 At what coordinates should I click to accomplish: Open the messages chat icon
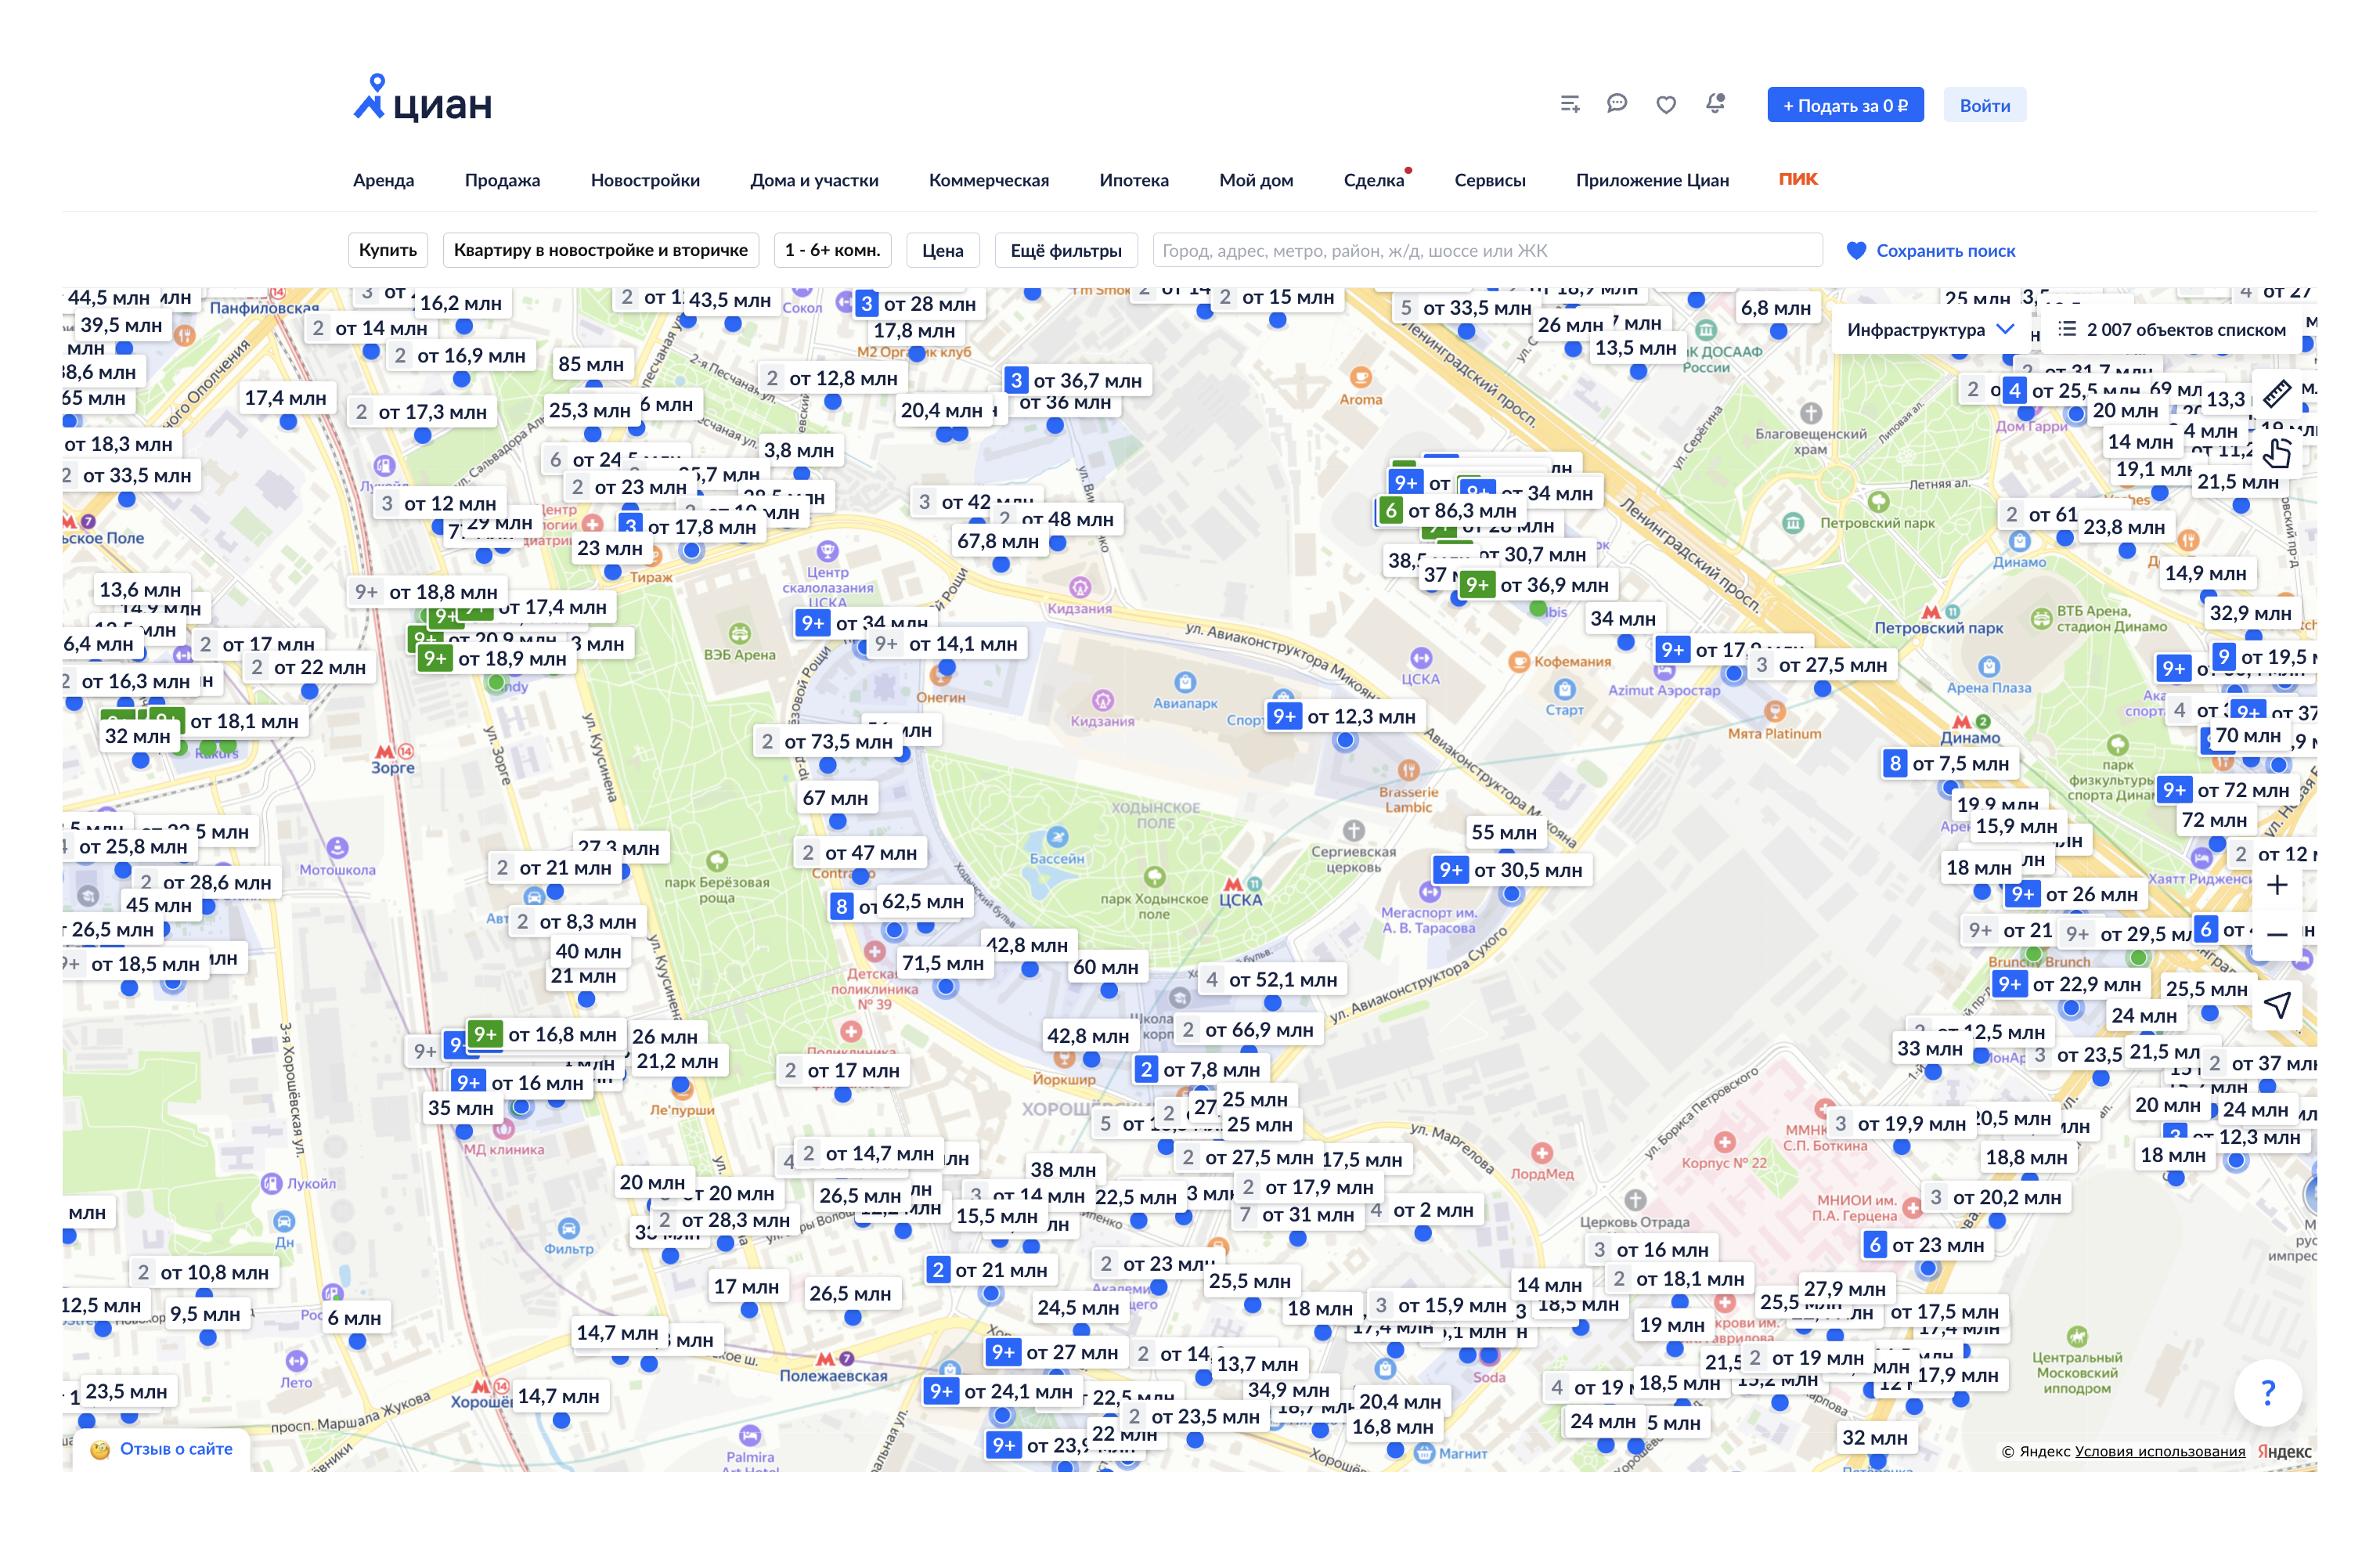point(1617,104)
